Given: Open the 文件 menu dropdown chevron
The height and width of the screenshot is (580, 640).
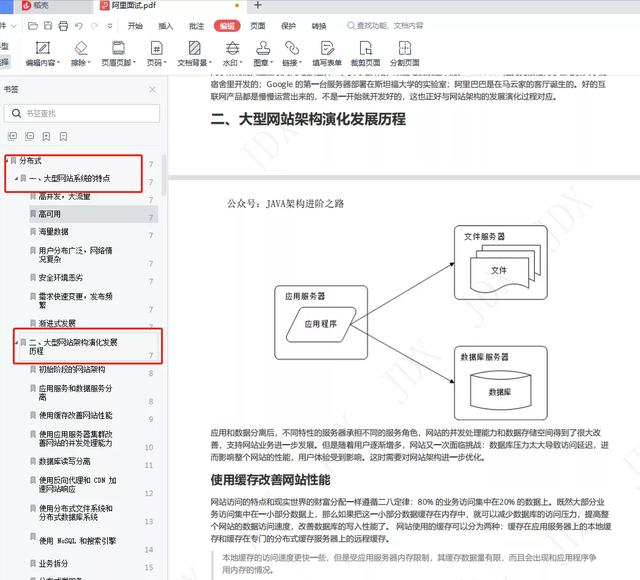Looking at the screenshot, I should pos(14,26).
